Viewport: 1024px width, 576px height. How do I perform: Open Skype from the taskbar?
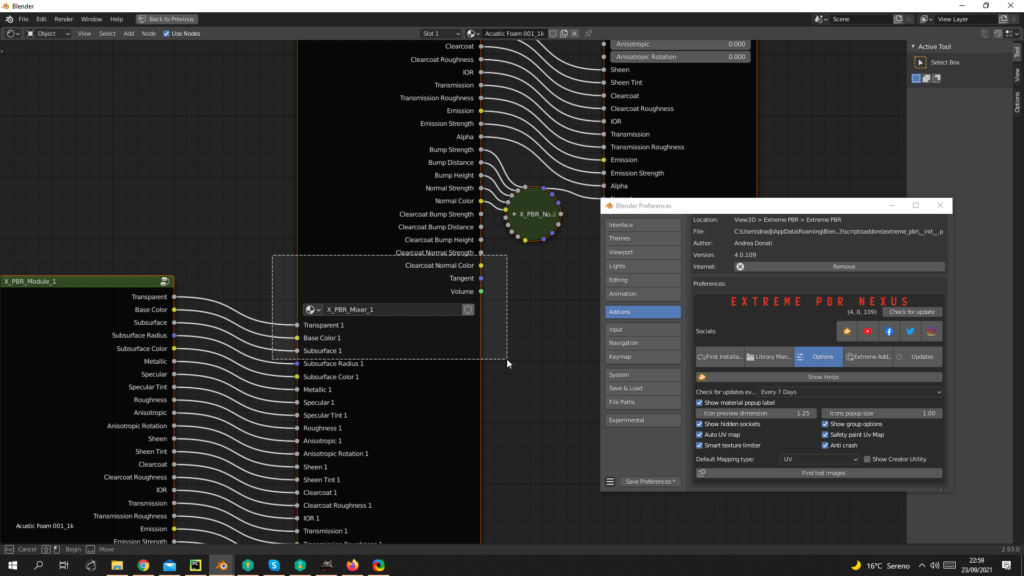point(274,566)
